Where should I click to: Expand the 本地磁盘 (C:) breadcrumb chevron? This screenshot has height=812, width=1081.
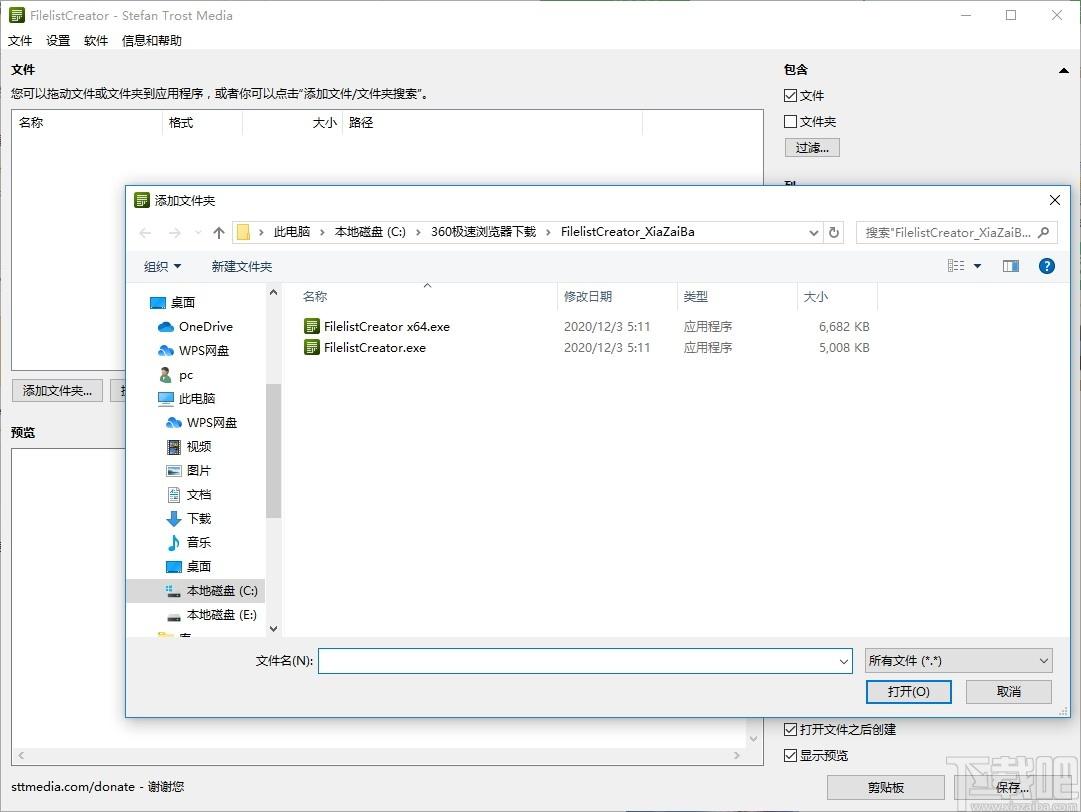[418, 232]
